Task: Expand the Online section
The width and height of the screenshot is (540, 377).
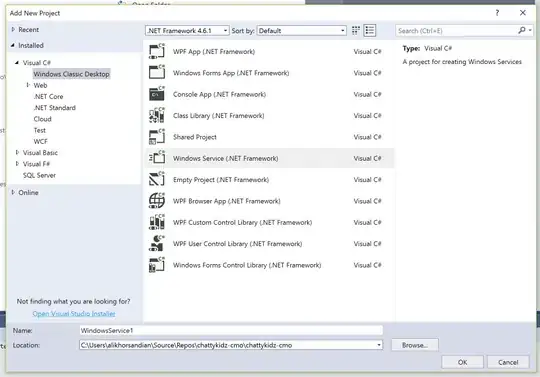Action: tap(13, 192)
